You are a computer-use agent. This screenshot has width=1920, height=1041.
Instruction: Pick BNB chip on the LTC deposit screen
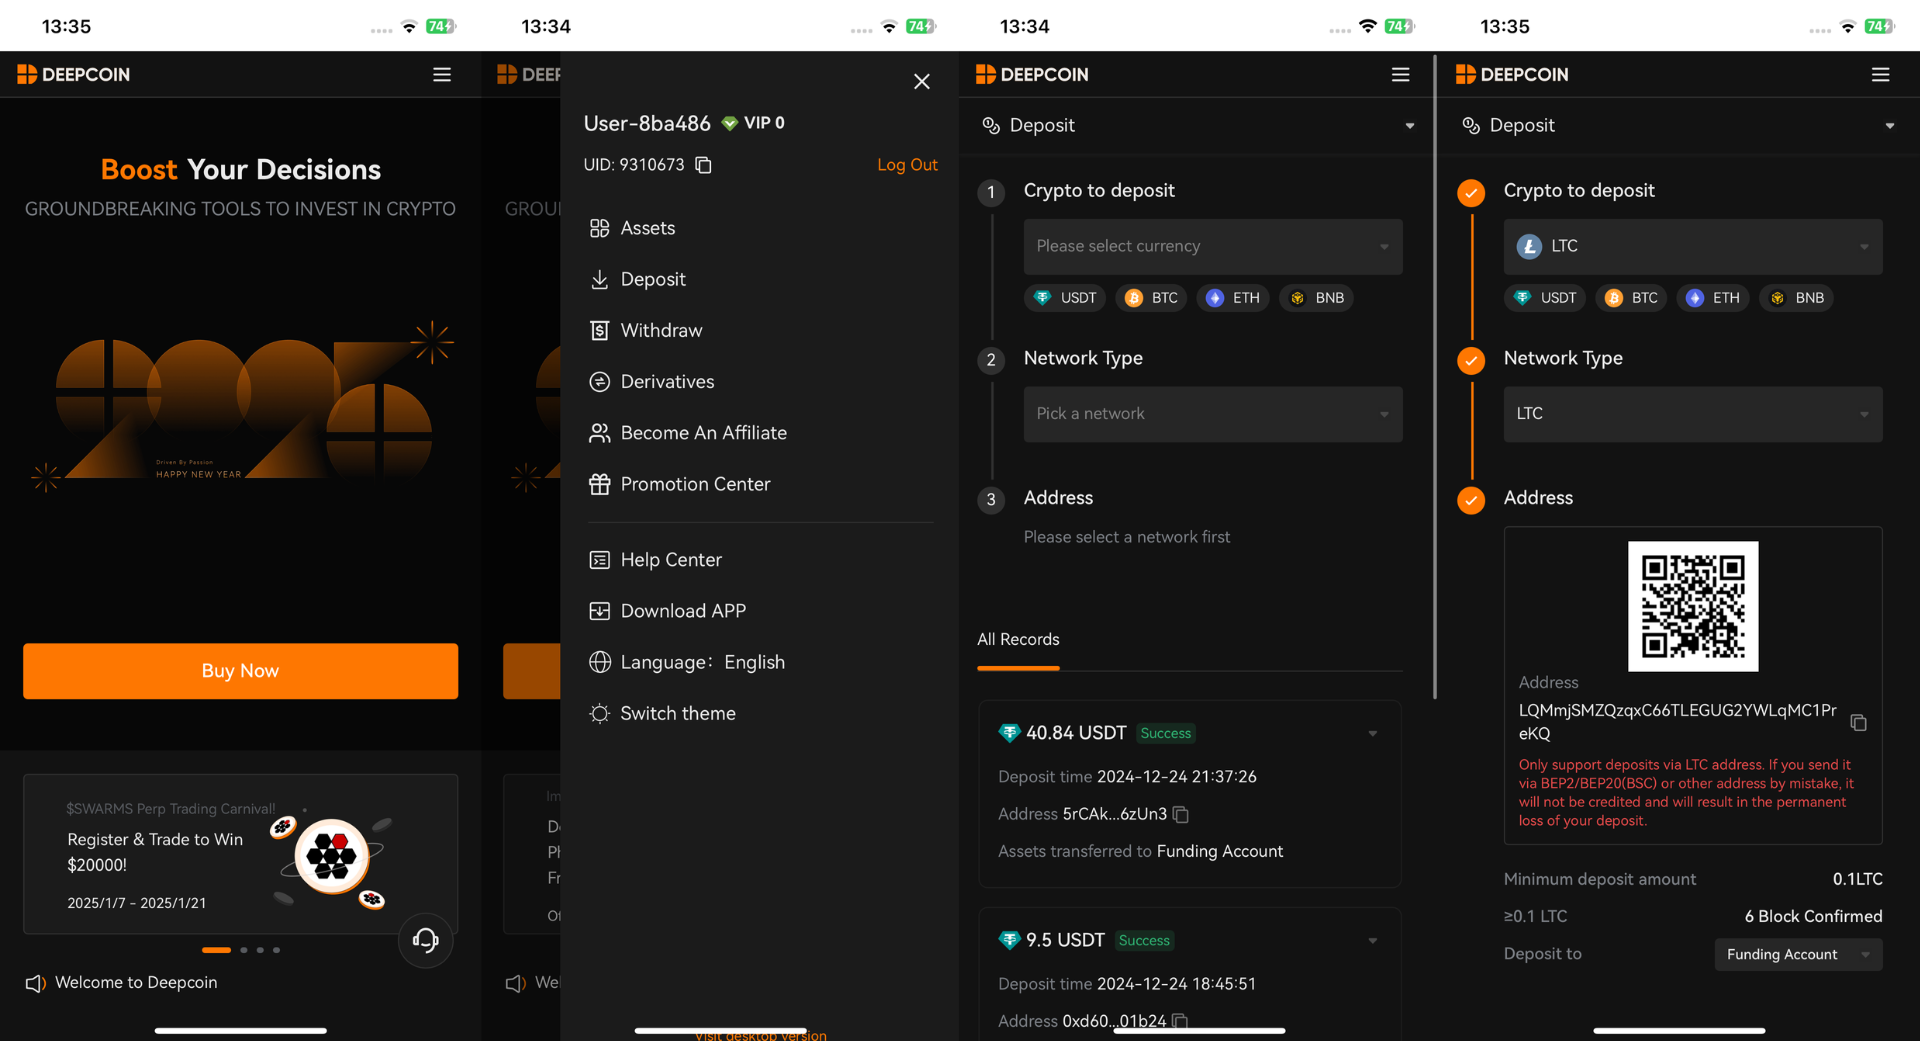pyautogui.click(x=1797, y=298)
